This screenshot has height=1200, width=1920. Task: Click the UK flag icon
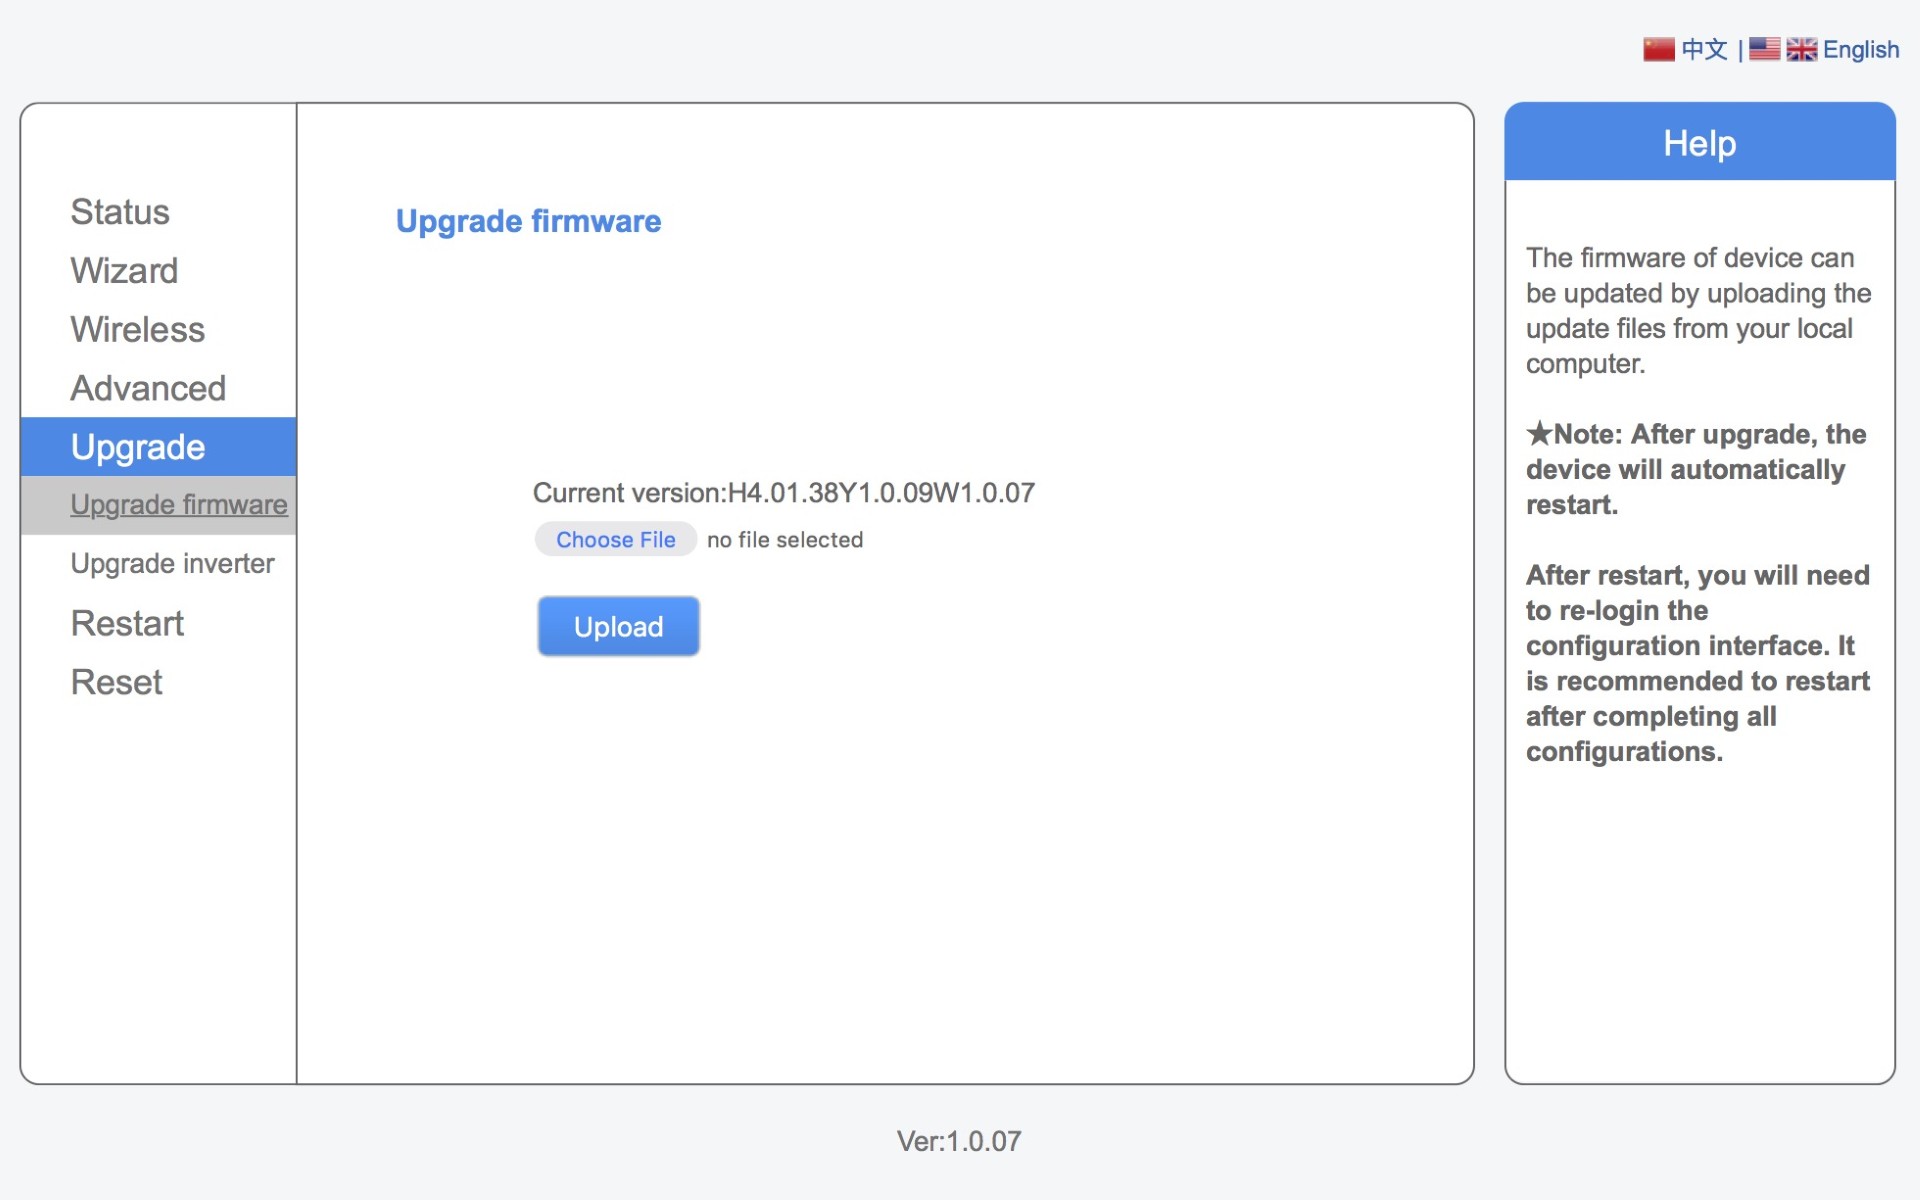(x=1801, y=49)
